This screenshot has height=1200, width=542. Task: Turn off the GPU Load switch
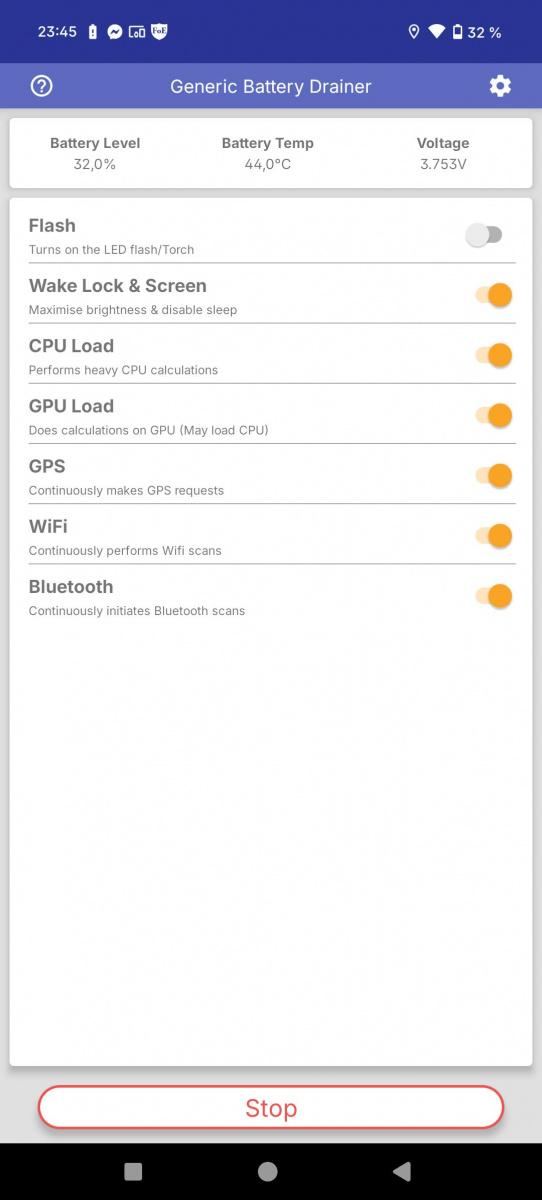(493, 415)
